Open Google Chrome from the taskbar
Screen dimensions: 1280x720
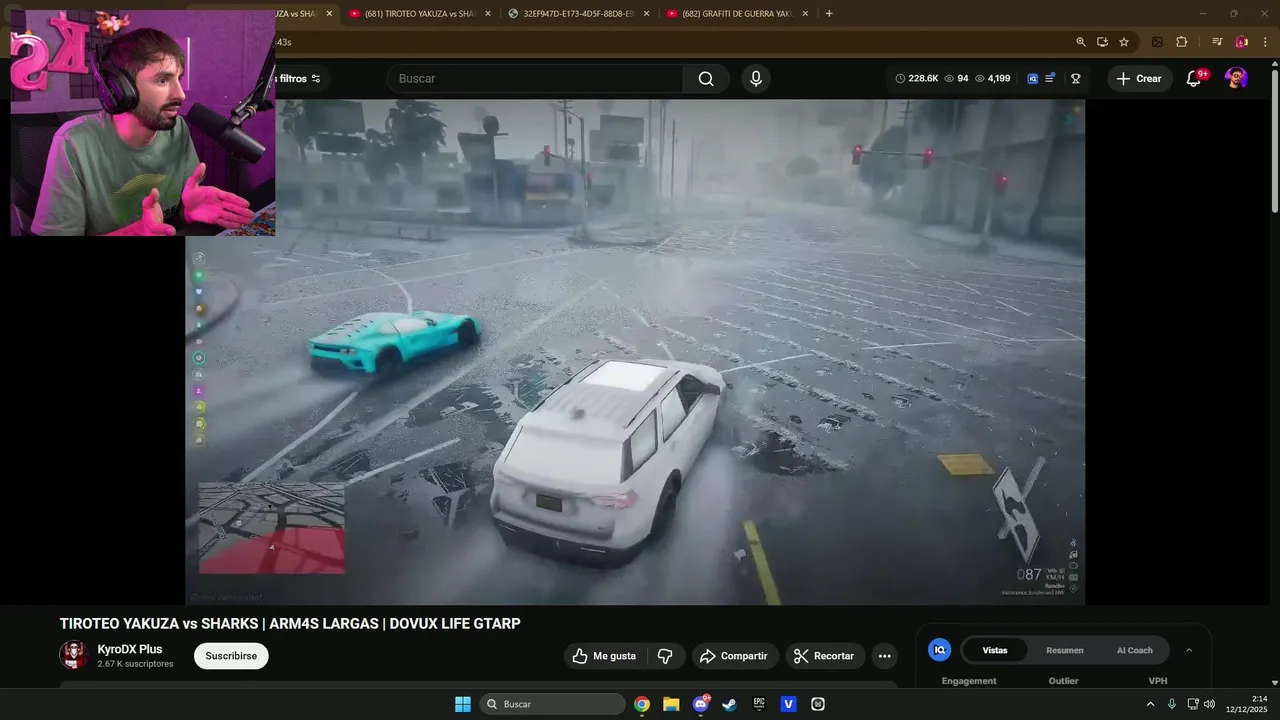[642, 704]
